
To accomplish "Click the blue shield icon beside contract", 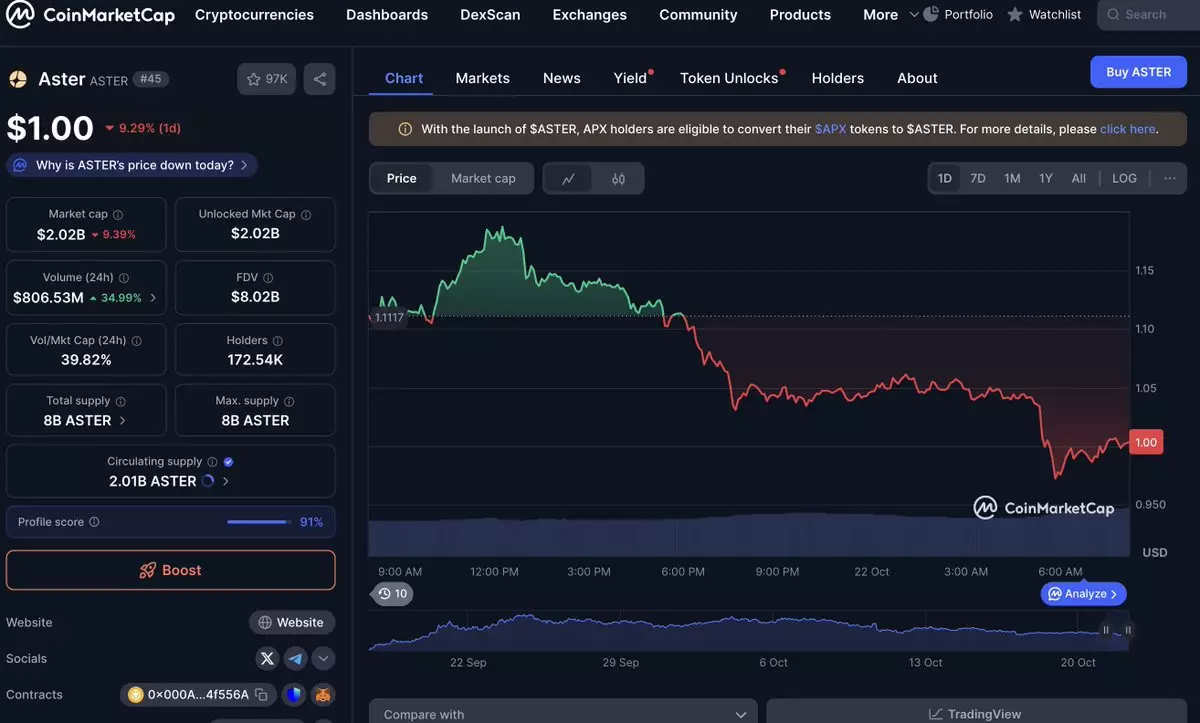I will [x=293, y=694].
